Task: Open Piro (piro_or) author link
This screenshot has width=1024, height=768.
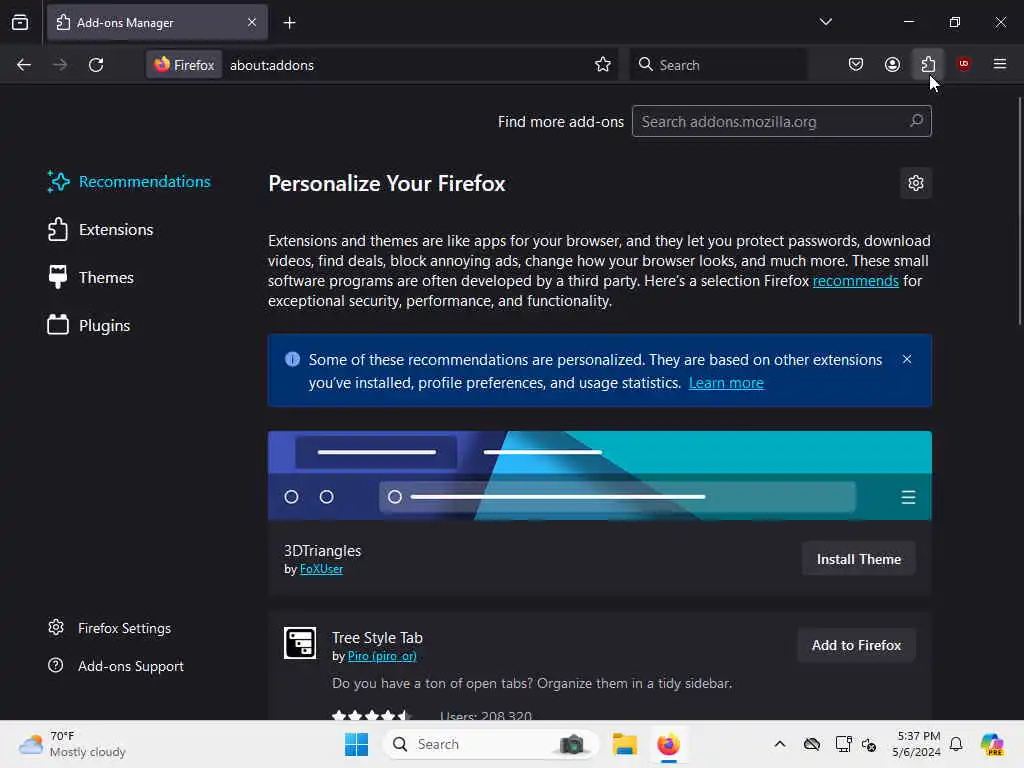Action: [x=382, y=656]
